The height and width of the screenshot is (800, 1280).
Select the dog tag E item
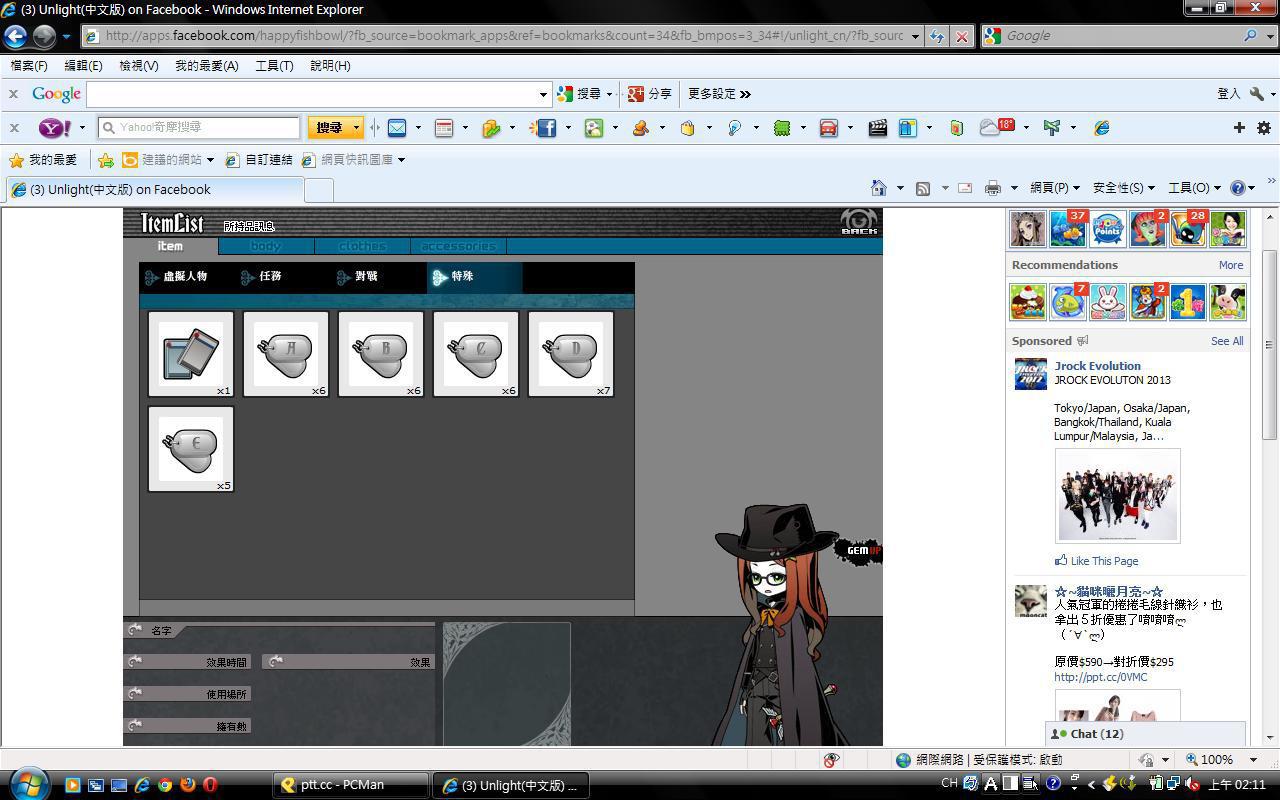[190, 448]
